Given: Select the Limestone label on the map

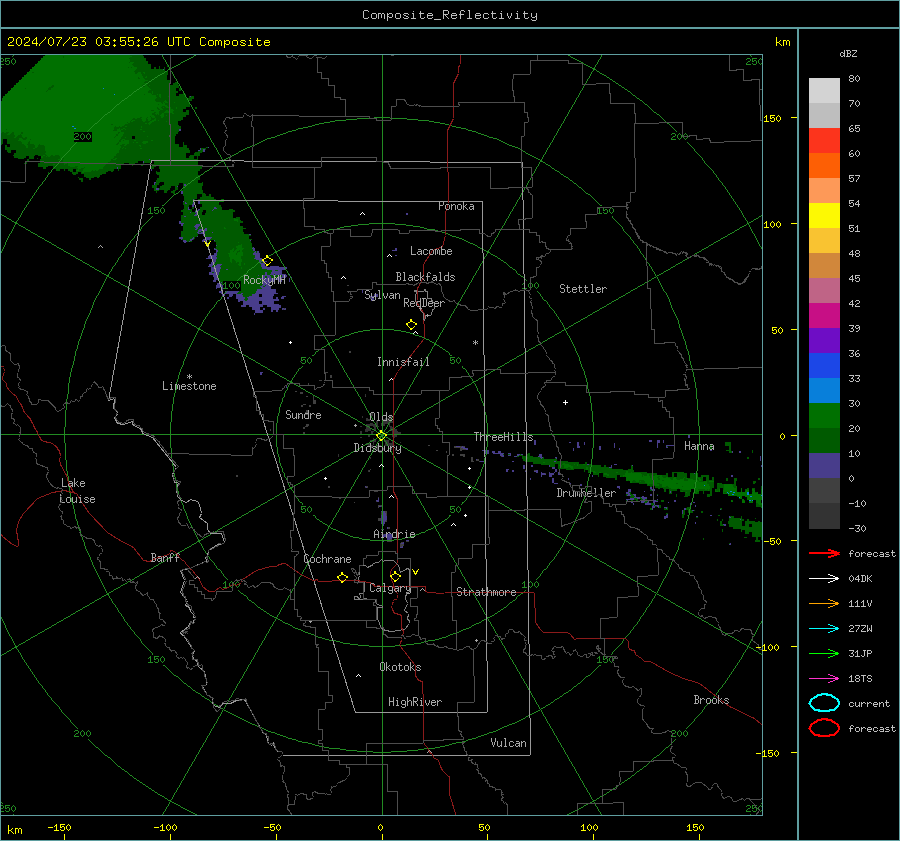Looking at the screenshot, I should point(189,386).
